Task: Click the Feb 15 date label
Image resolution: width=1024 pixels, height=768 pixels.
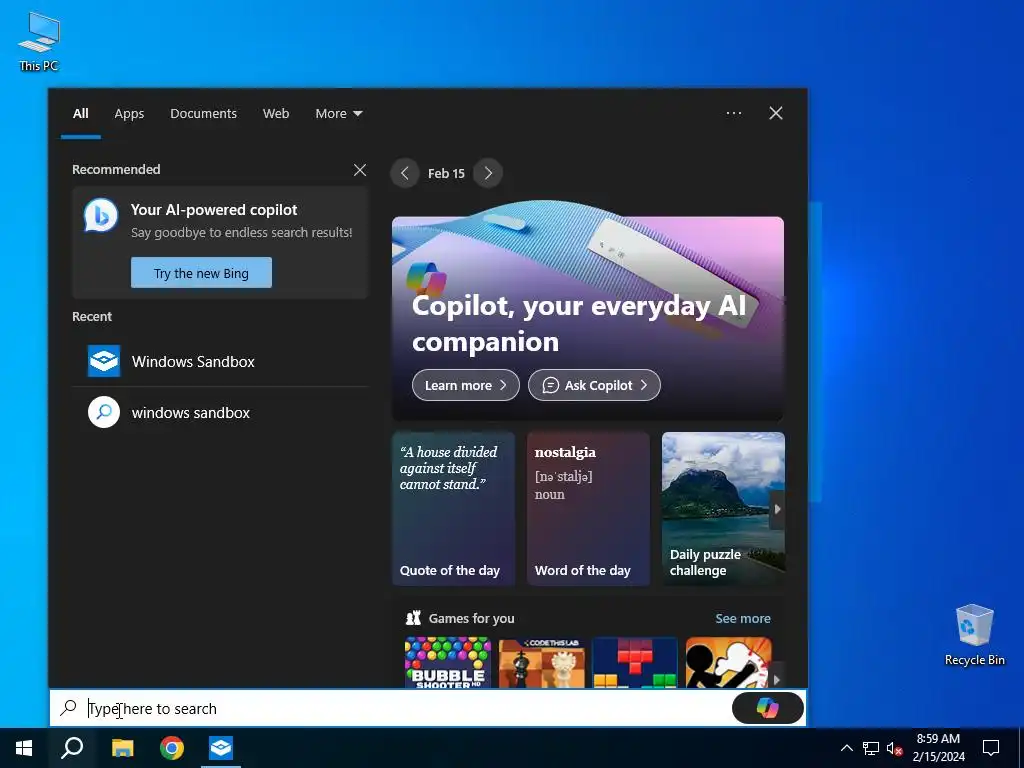Action: pos(446,174)
